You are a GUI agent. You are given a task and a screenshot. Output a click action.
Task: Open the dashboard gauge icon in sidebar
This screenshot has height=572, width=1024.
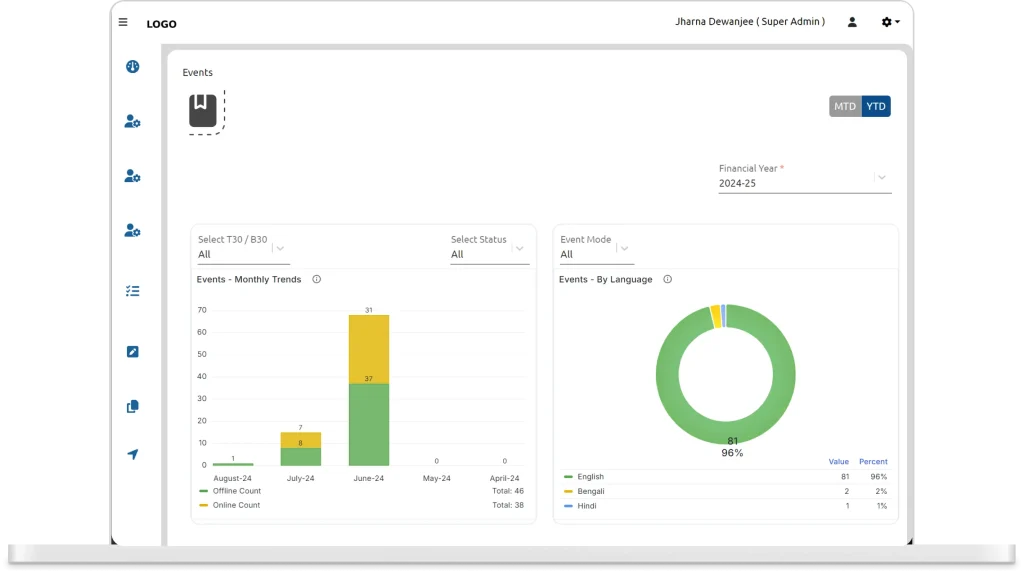[132, 67]
